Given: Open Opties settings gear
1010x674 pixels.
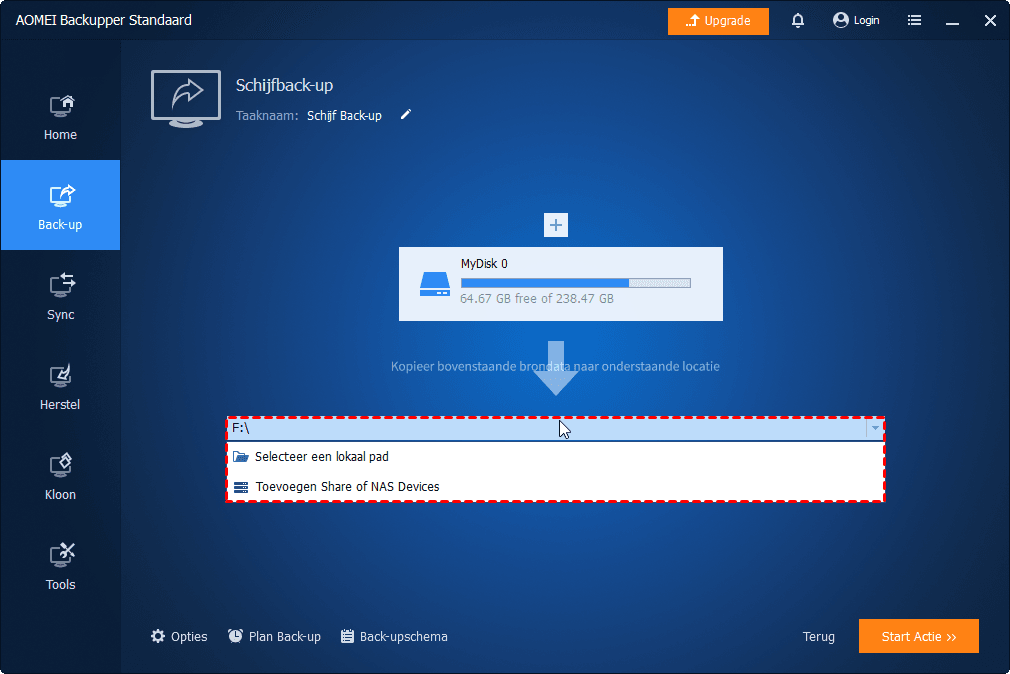Looking at the screenshot, I should point(179,637).
